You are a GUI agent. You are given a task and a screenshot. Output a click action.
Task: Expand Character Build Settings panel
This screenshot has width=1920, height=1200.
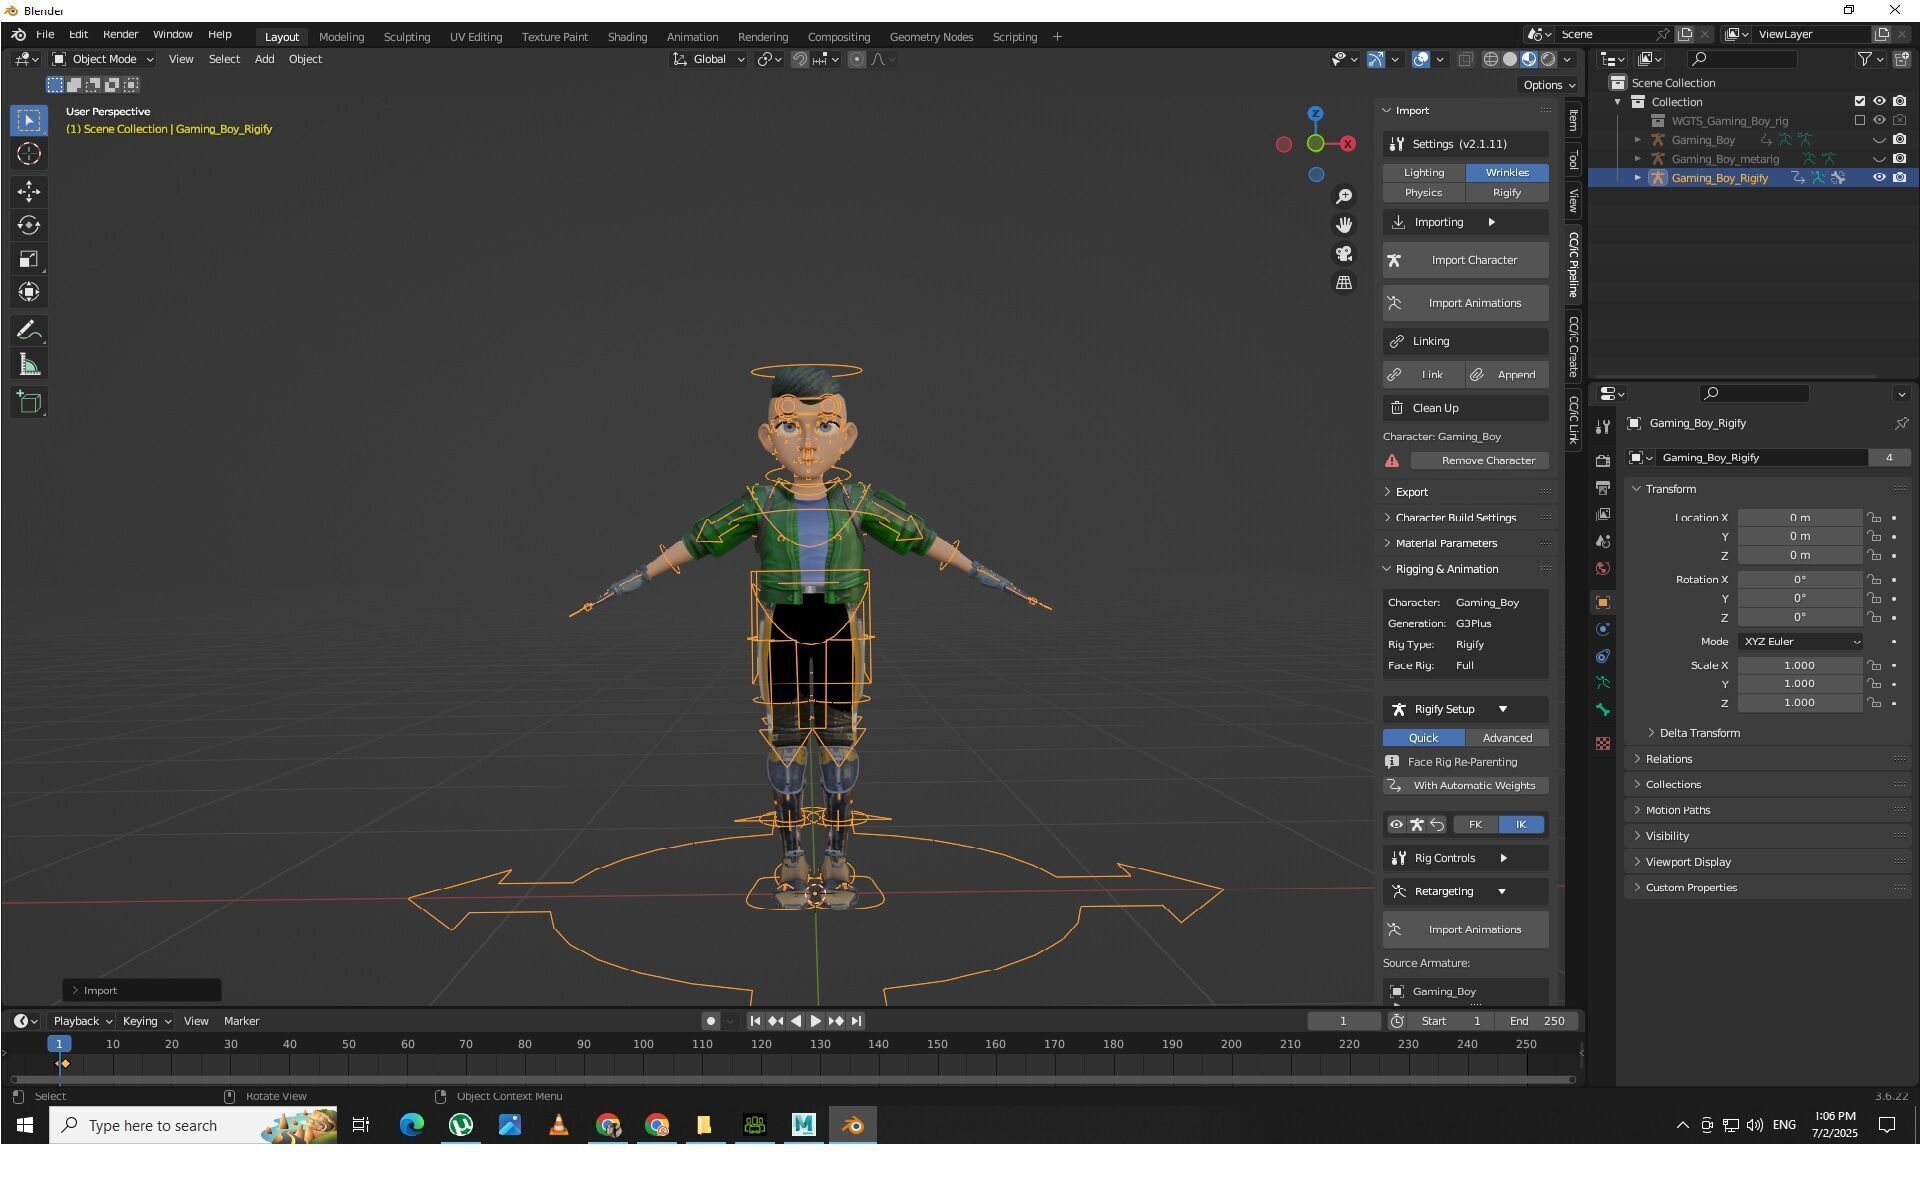[1455, 518]
